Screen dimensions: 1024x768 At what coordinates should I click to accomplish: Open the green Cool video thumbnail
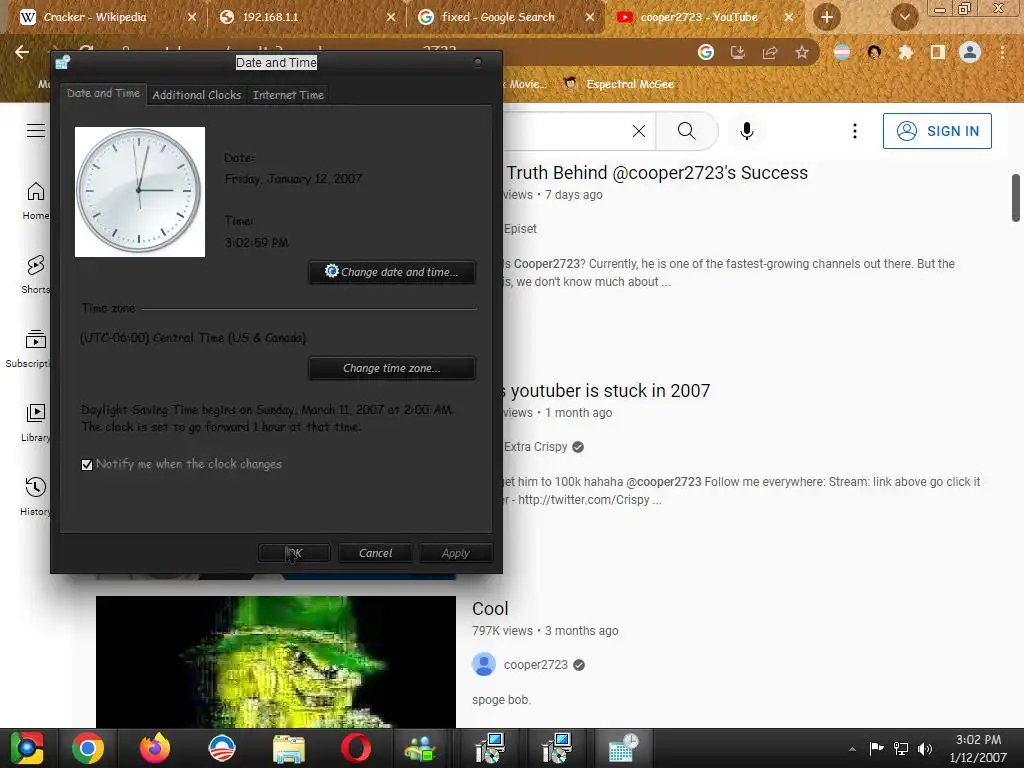coord(276,662)
